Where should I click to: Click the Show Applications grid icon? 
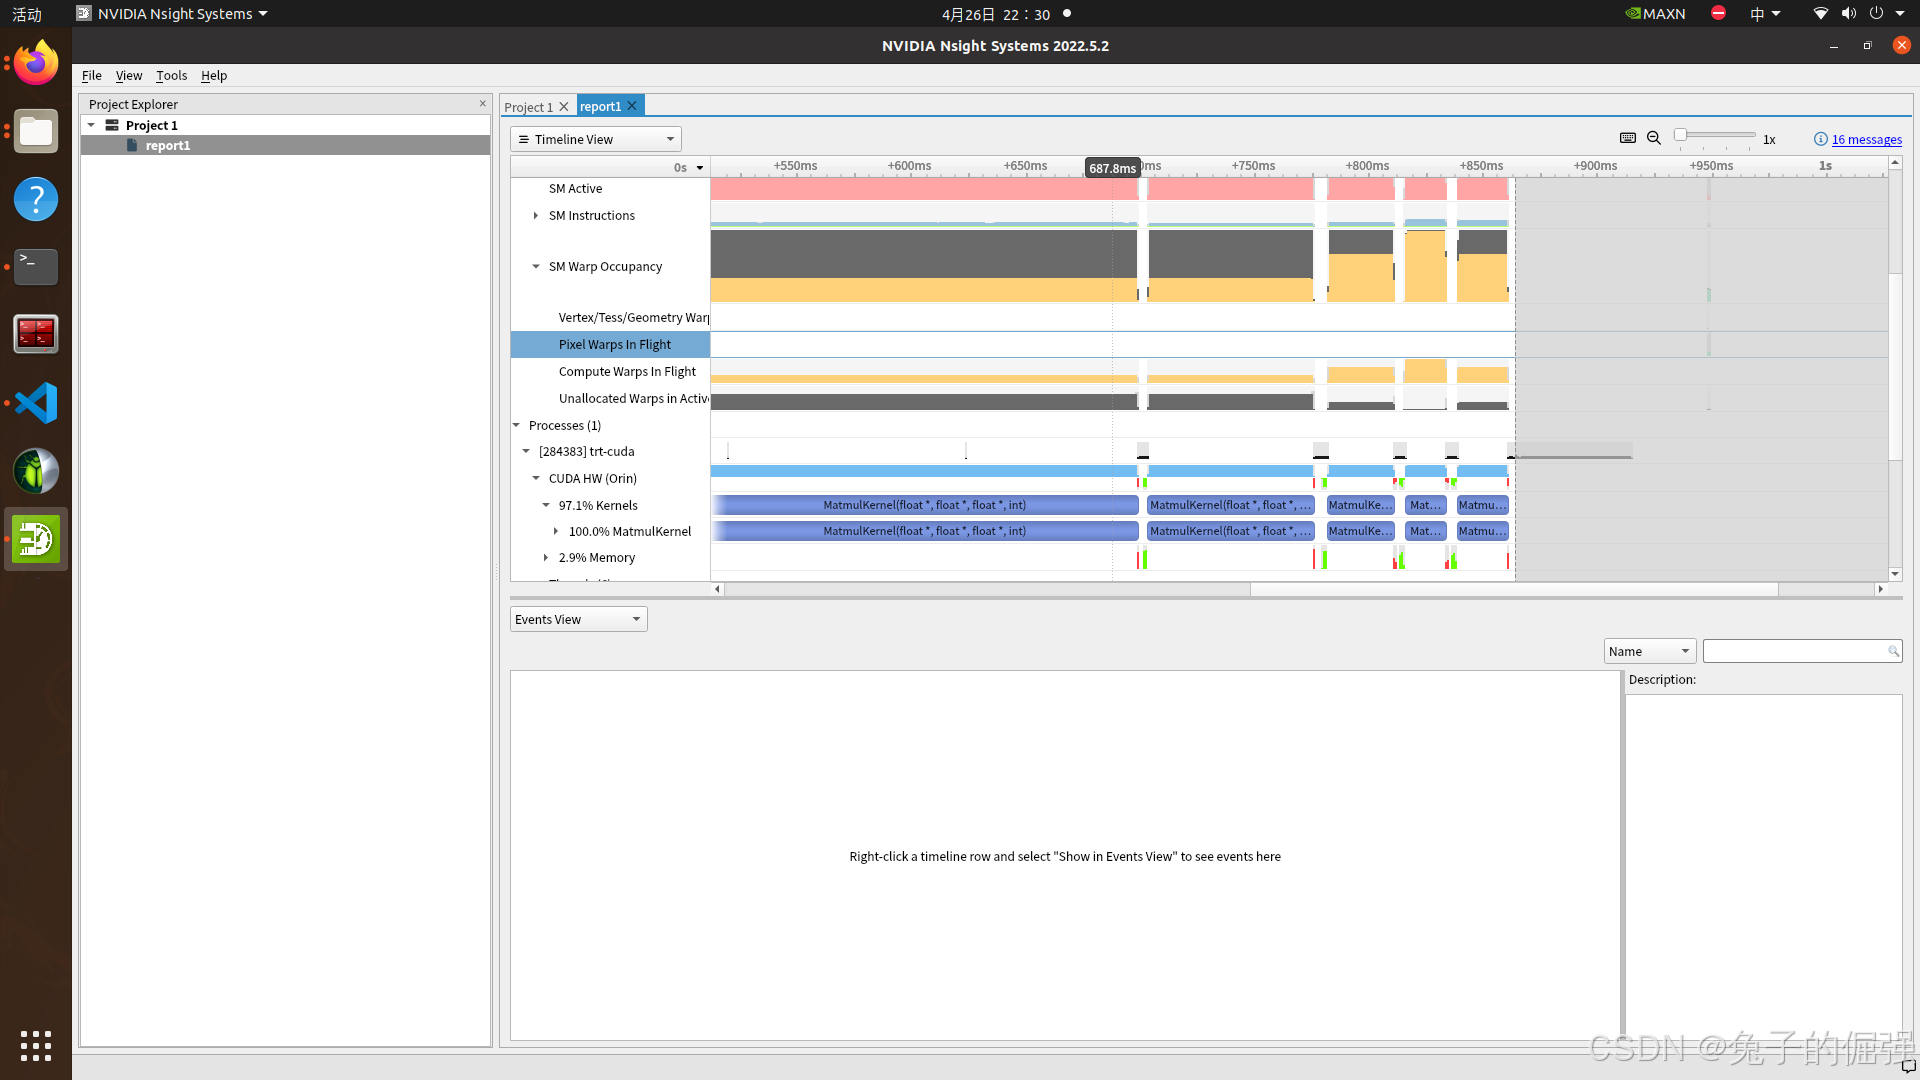36,1045
